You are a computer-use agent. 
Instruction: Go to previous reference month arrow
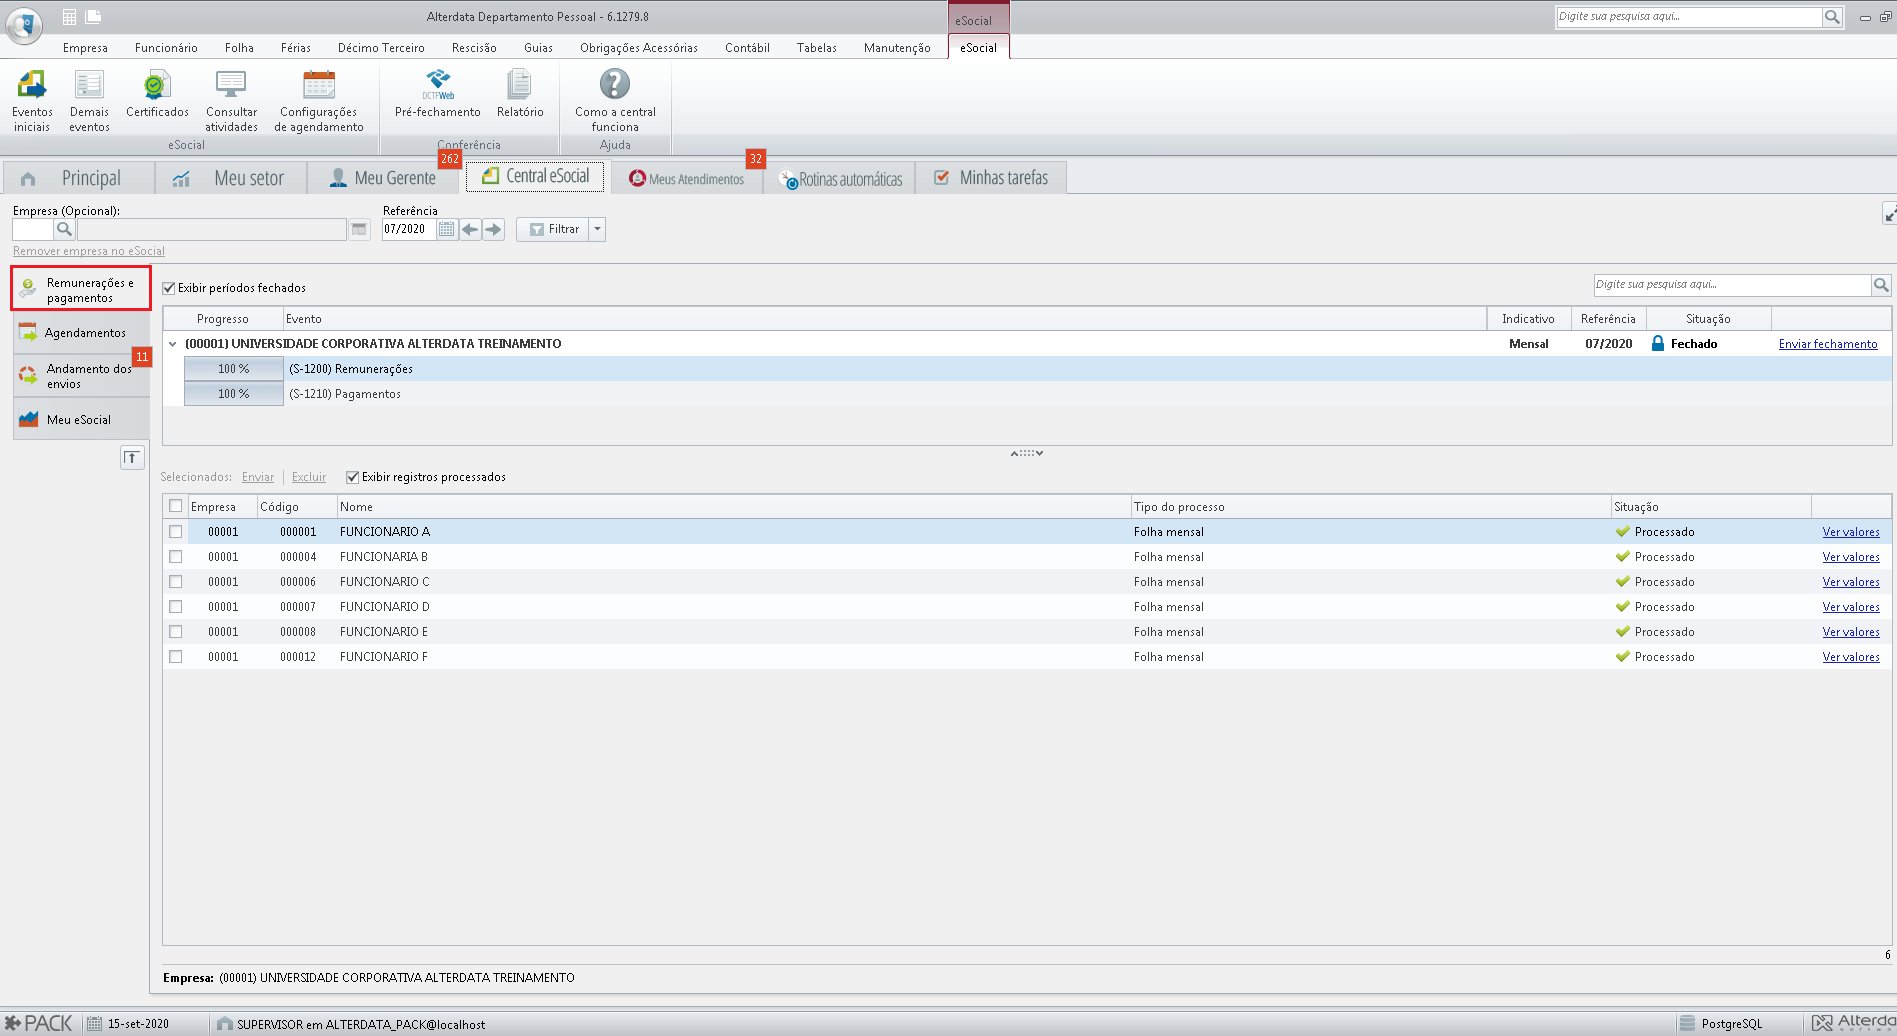470,229
